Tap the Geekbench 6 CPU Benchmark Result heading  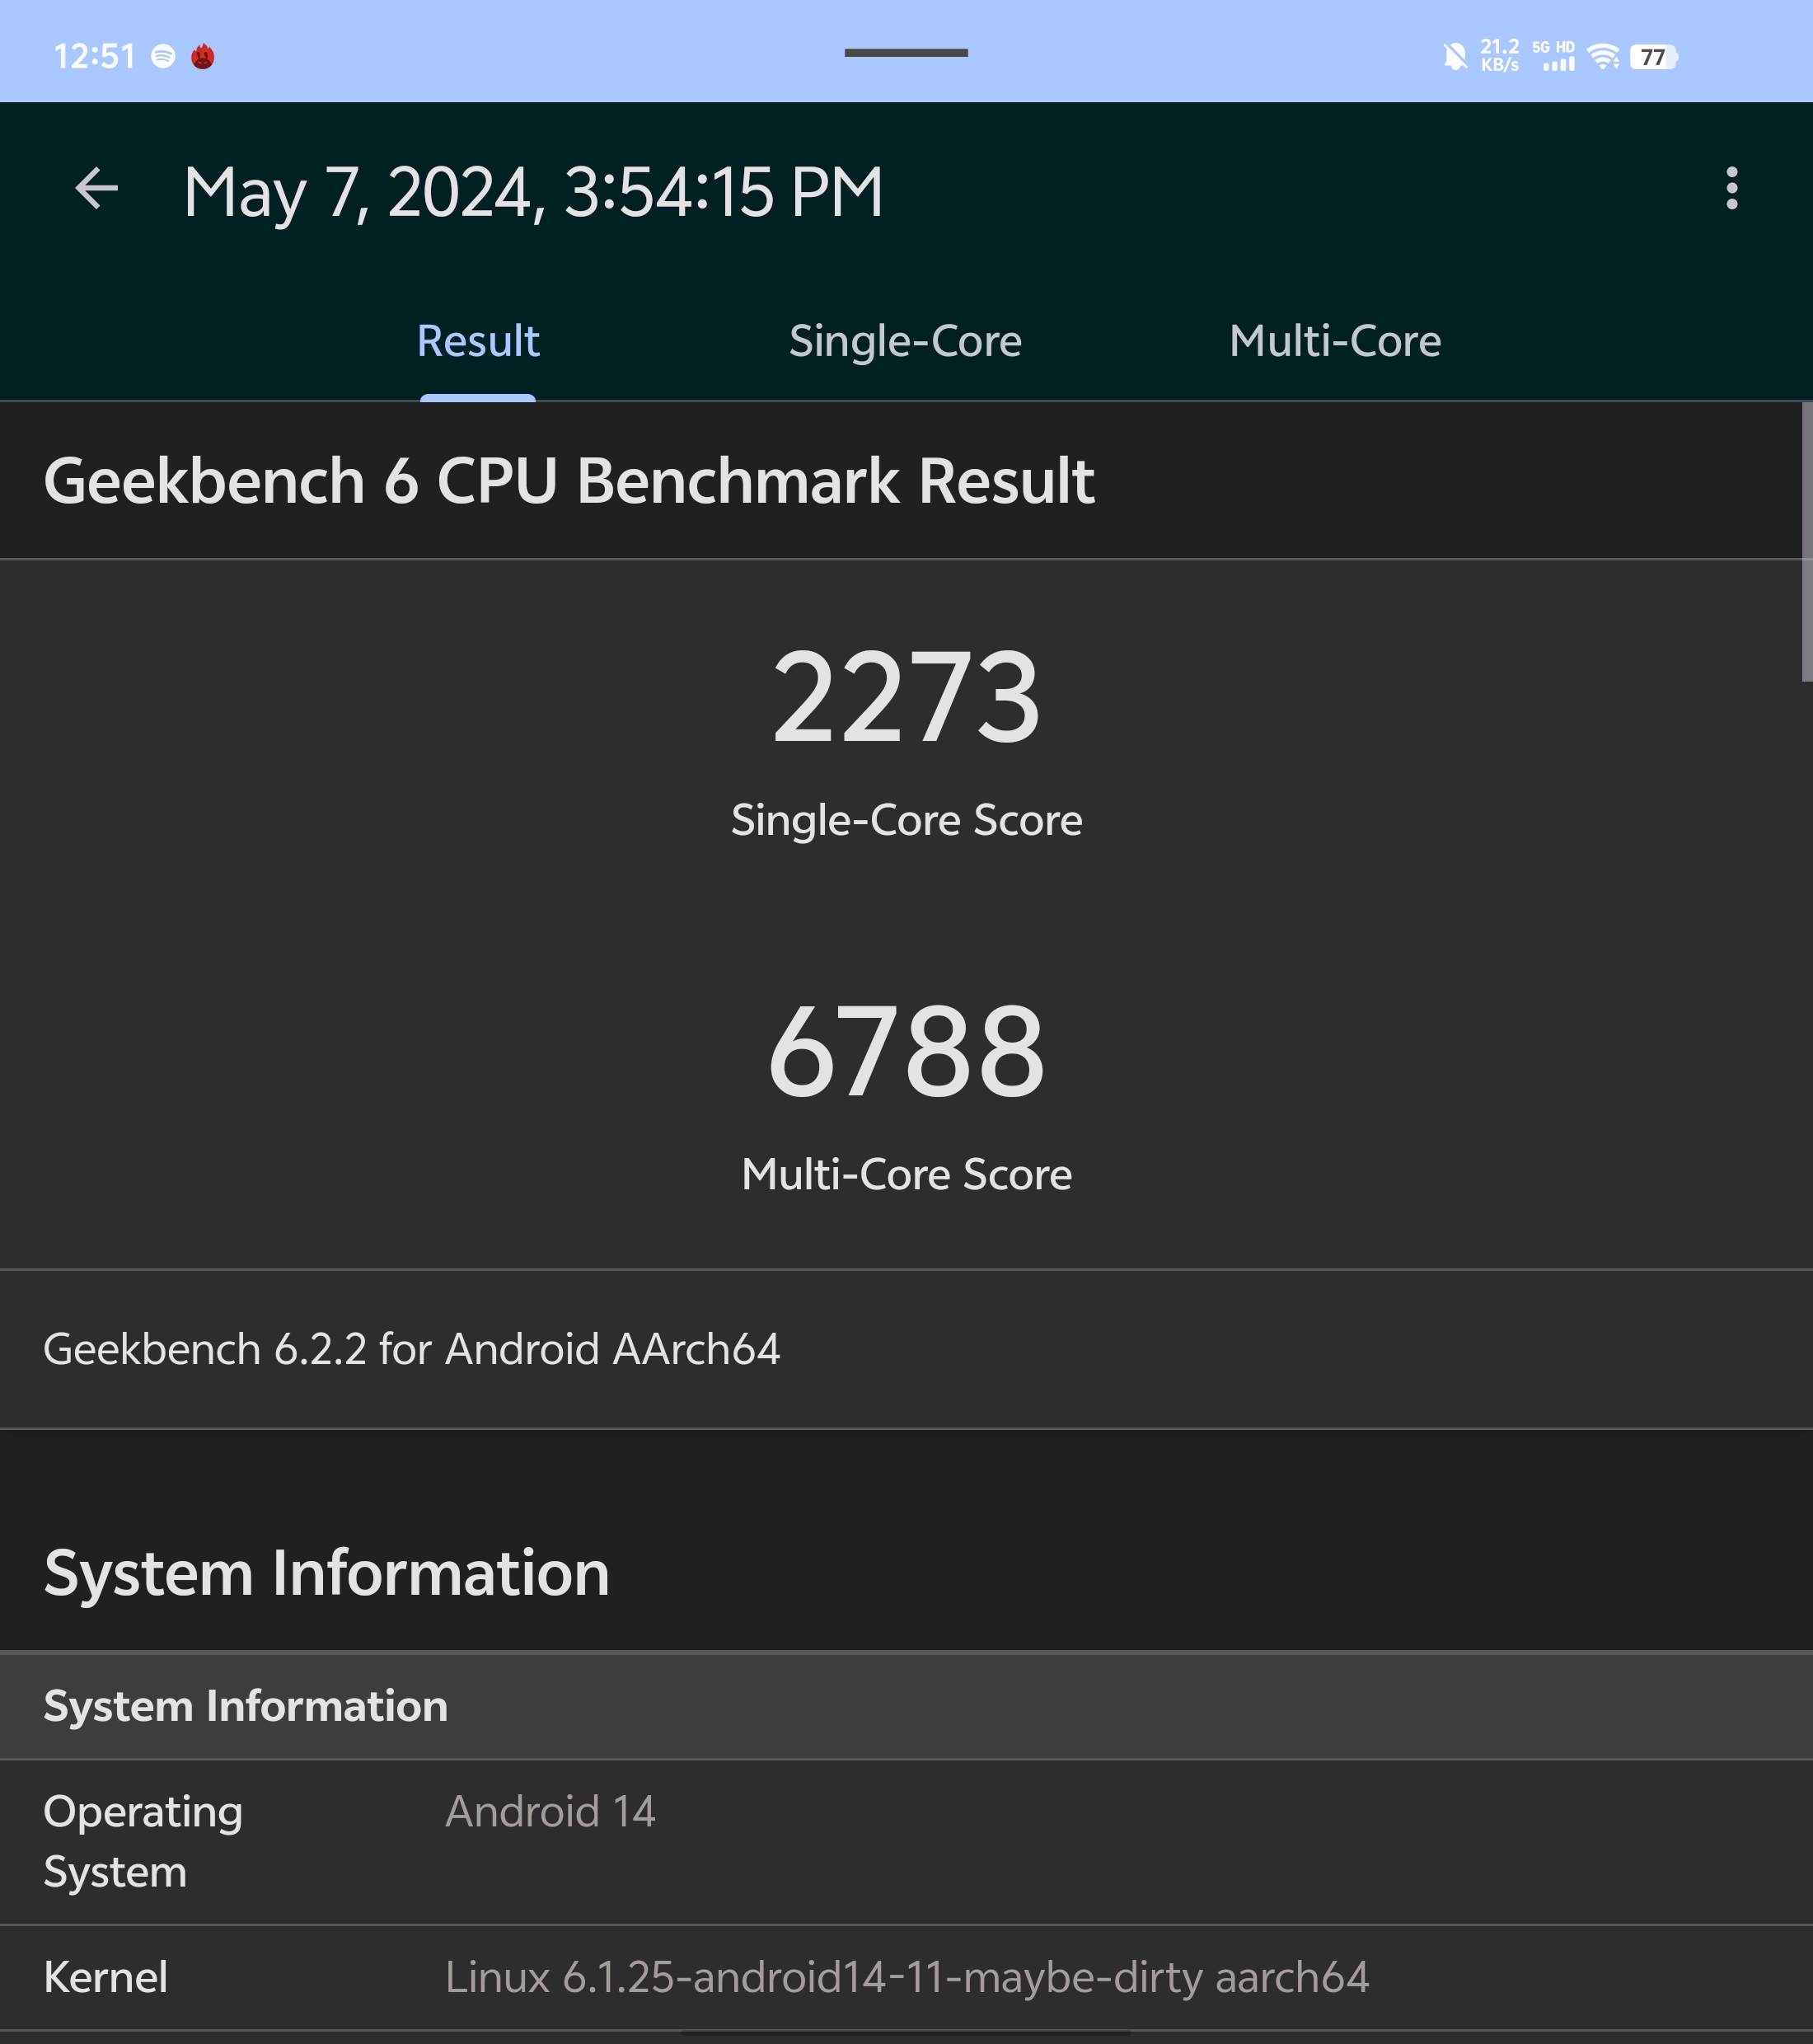click(569, 481)
